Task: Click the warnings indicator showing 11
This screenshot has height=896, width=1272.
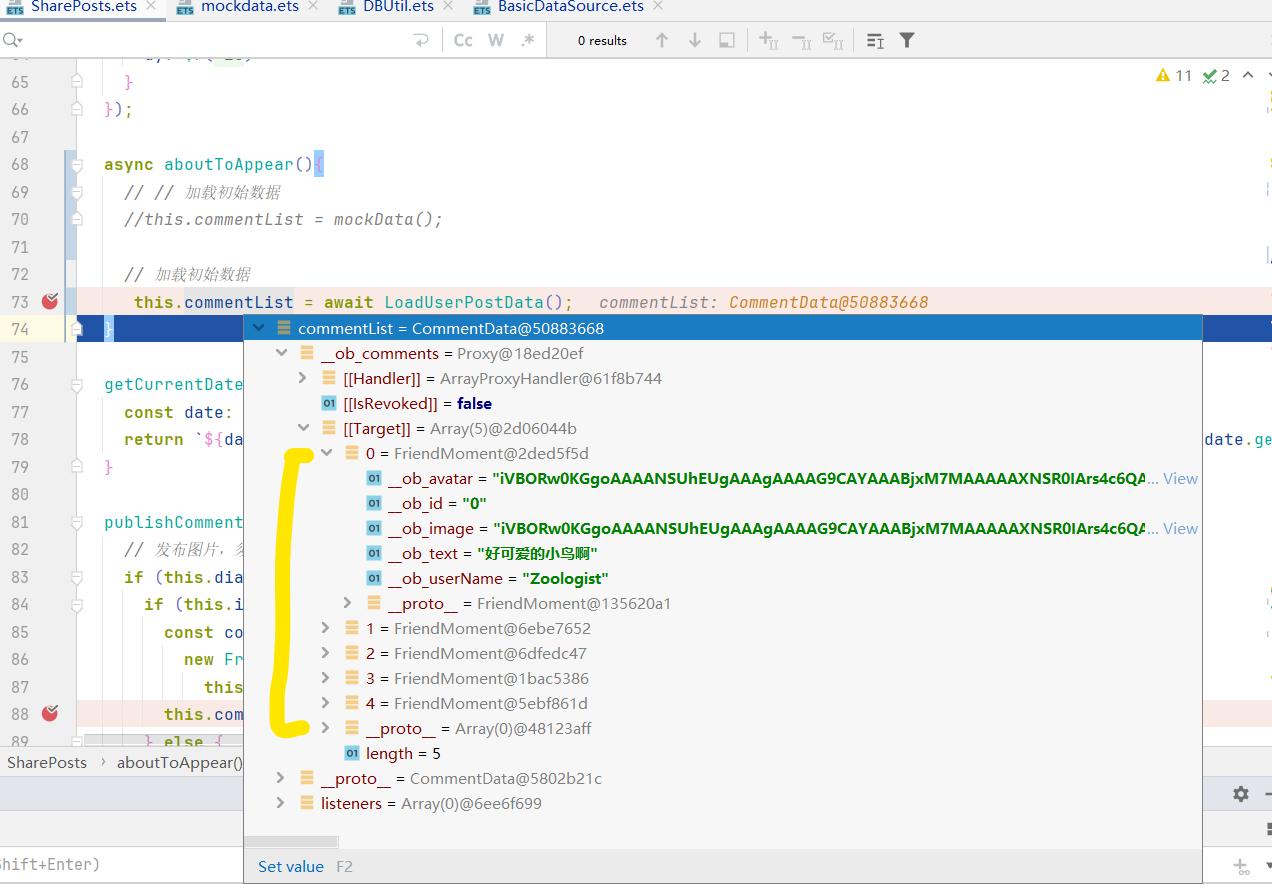Action: [1174, 76]
